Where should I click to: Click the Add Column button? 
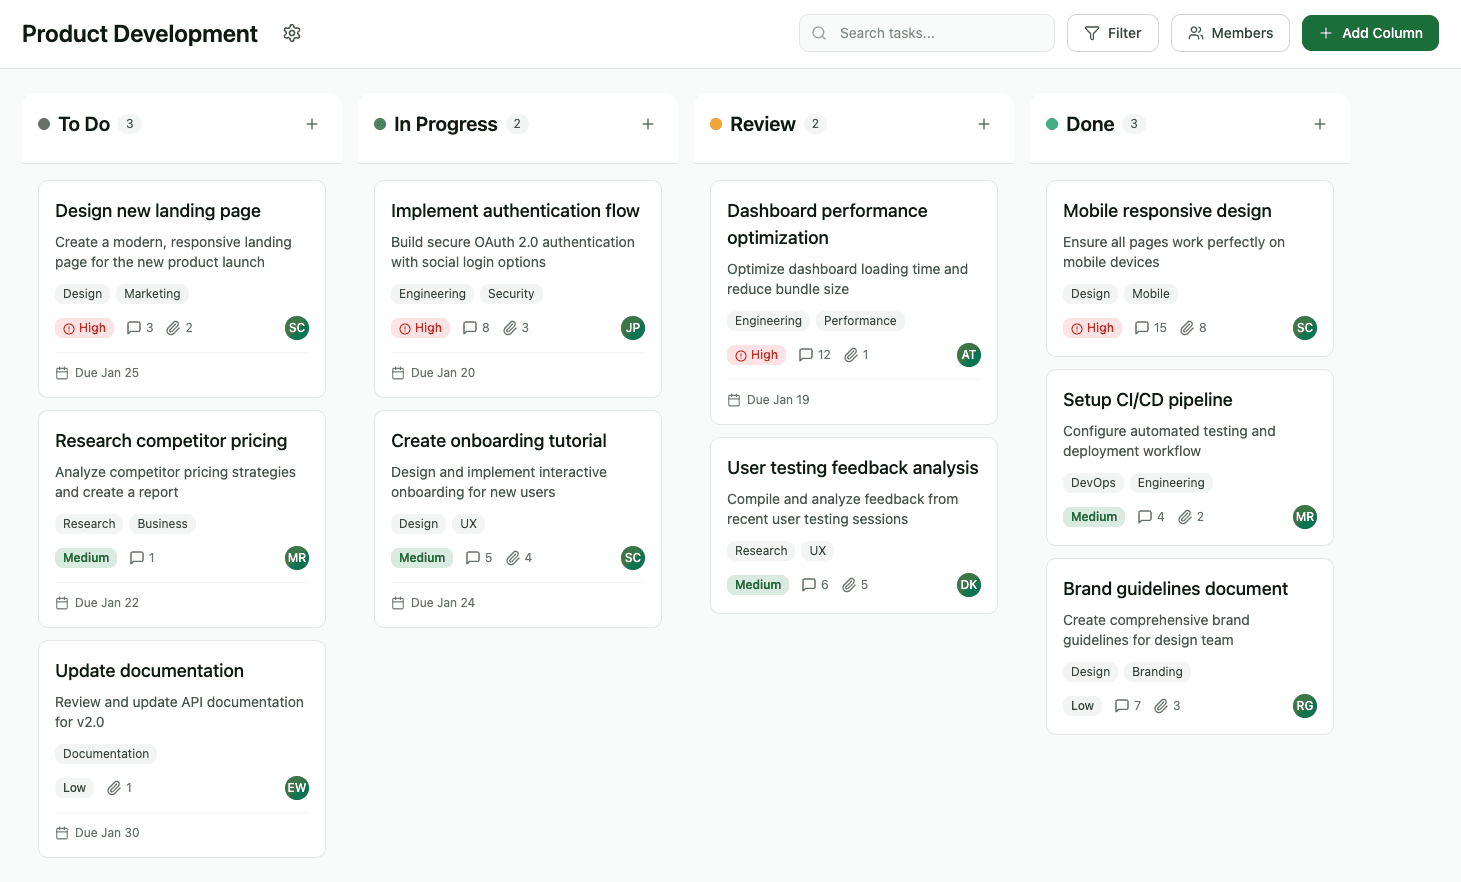1370,33
